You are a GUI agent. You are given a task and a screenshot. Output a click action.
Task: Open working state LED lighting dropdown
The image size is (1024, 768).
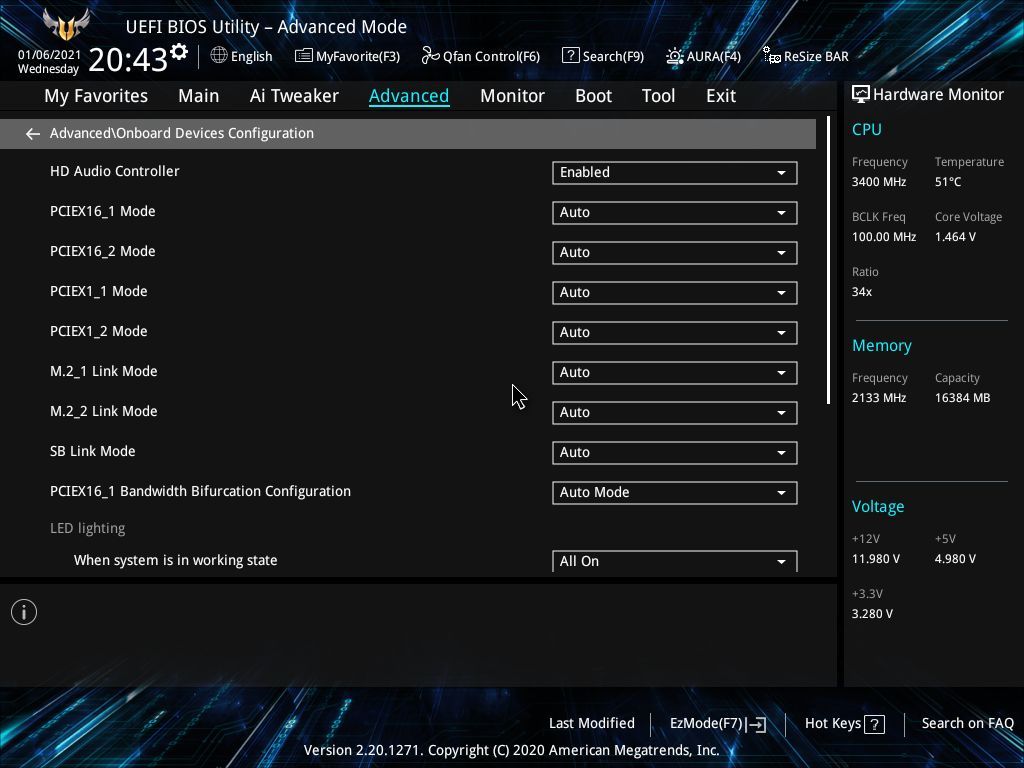point(674,561)
